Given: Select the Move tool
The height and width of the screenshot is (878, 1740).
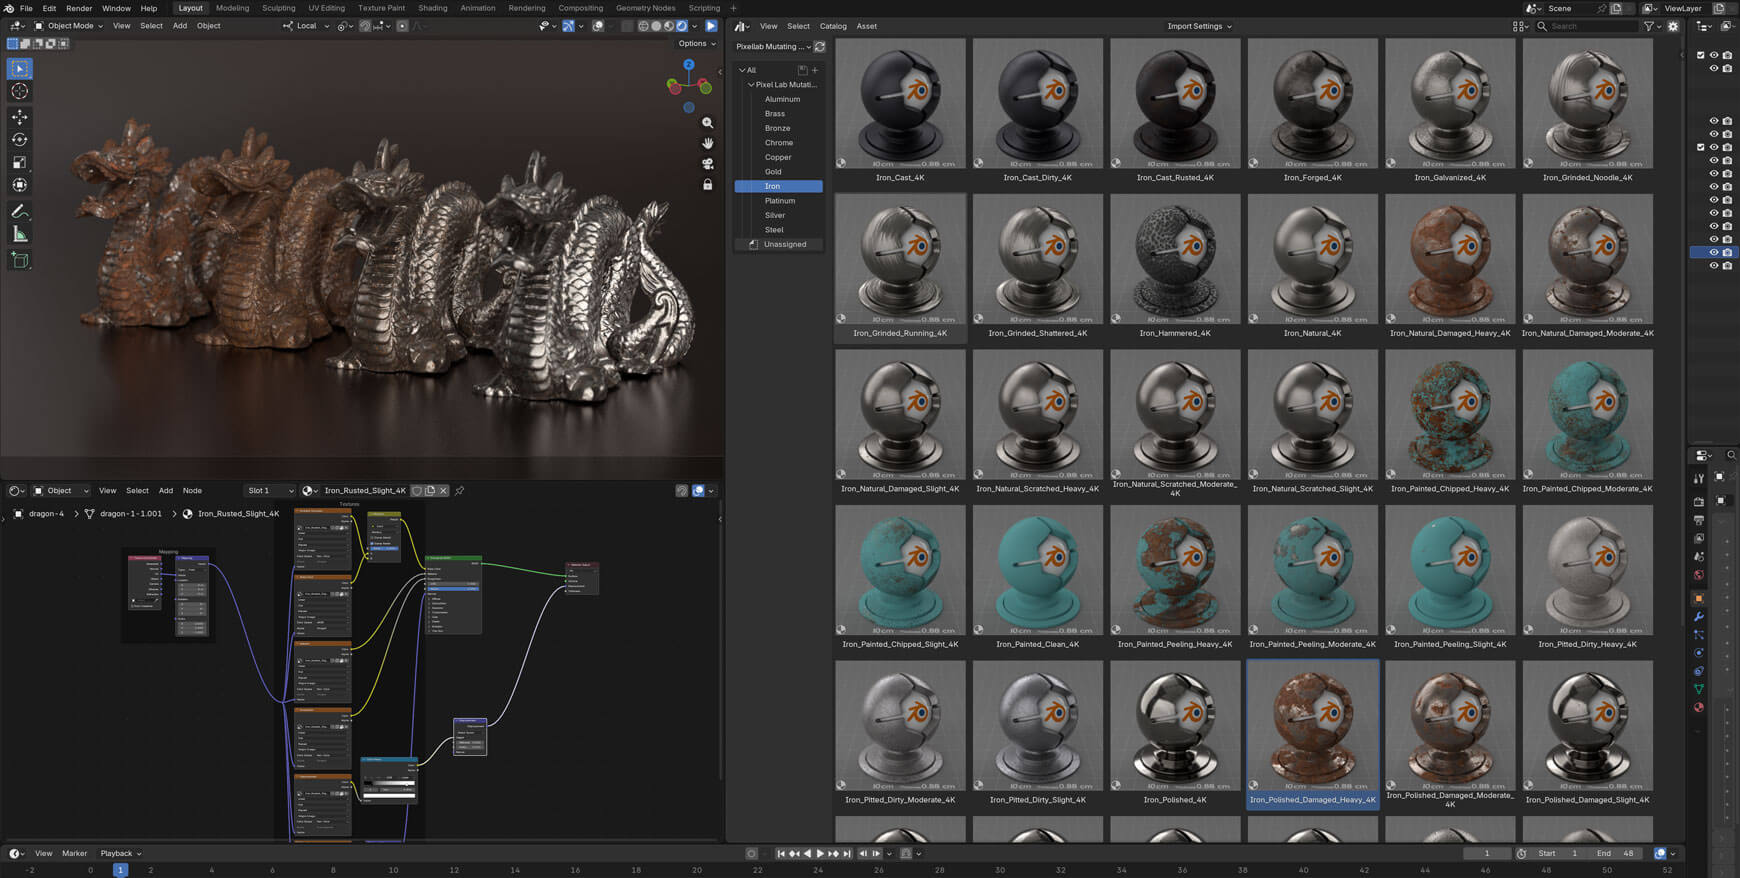Looking at the screenshot, I should pos(19,117).
